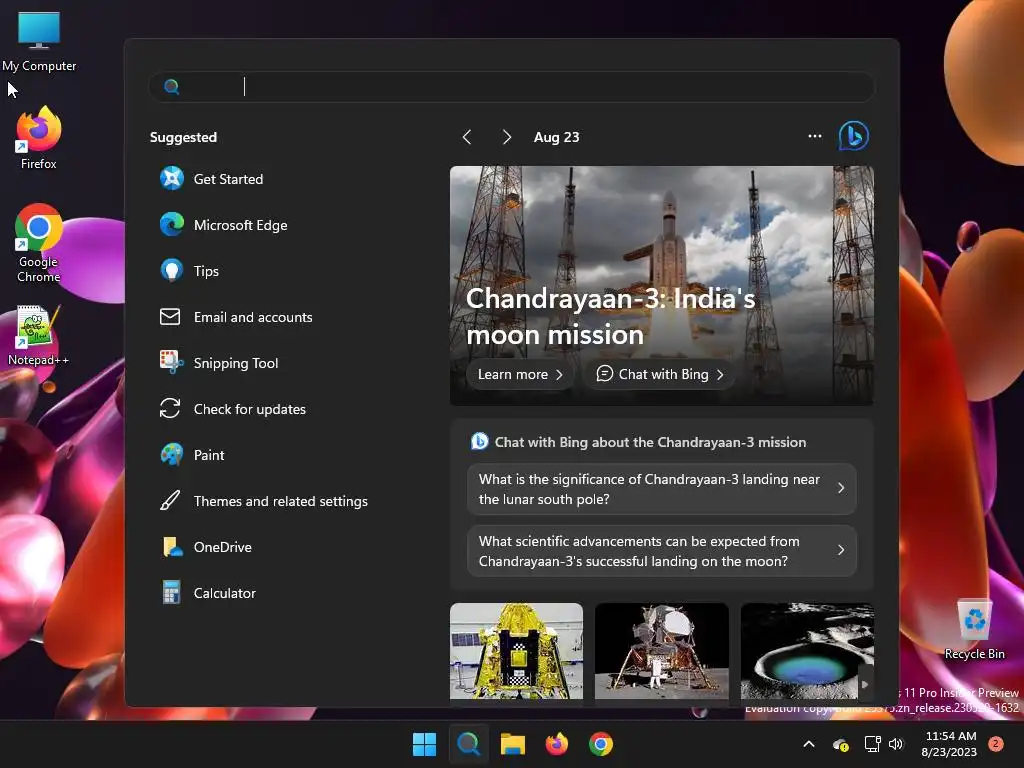
Task: Open lunar module thumbnail image
Action: pyautogui.click(x=662, y=651)
